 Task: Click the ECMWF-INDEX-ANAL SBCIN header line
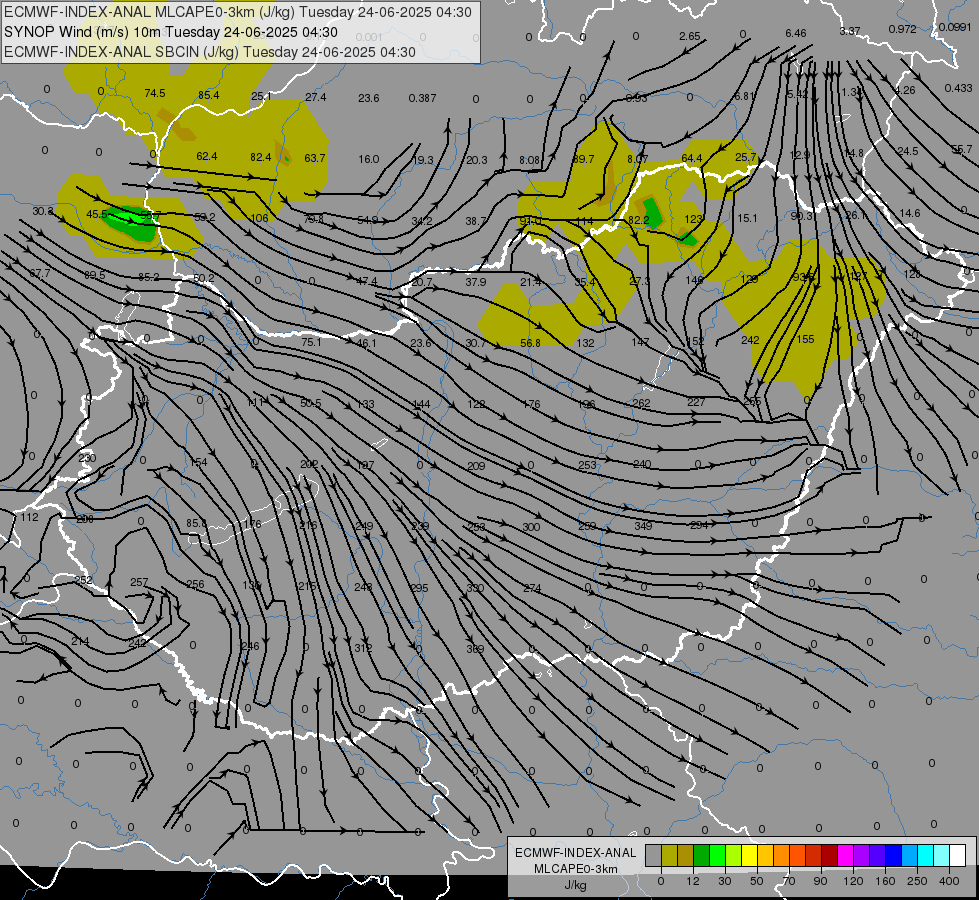pos(210,52)
